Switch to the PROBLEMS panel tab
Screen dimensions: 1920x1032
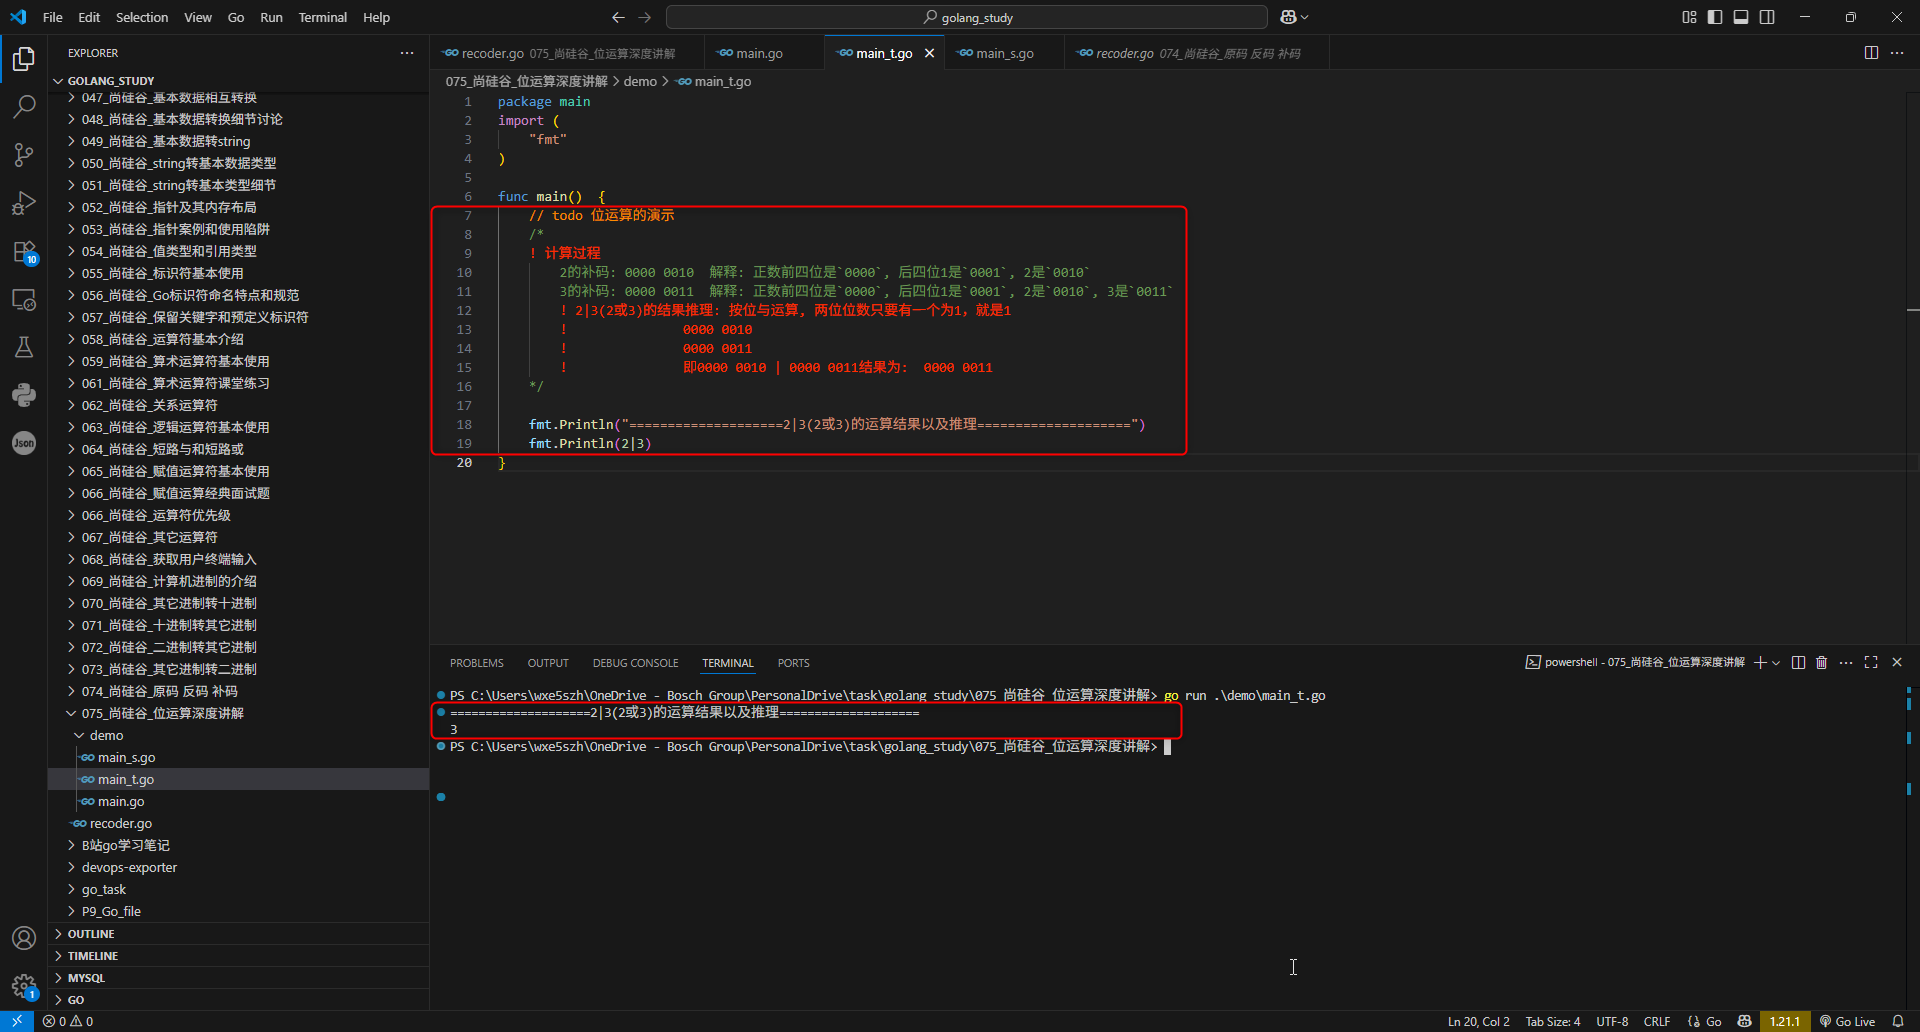pos(477,663)
